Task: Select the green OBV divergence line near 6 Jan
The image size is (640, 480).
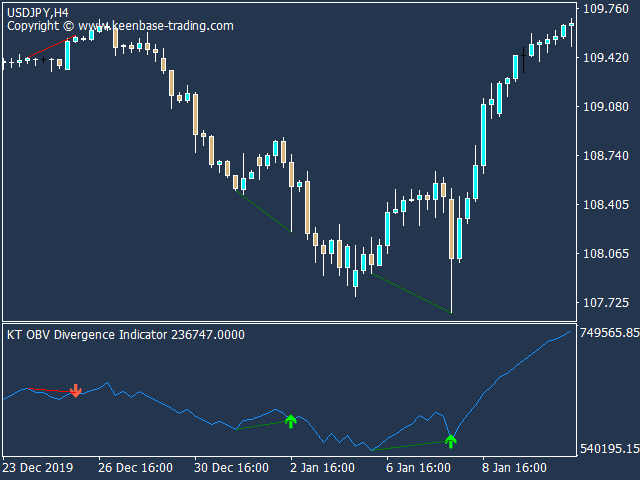Action: (x=411, y=446)
